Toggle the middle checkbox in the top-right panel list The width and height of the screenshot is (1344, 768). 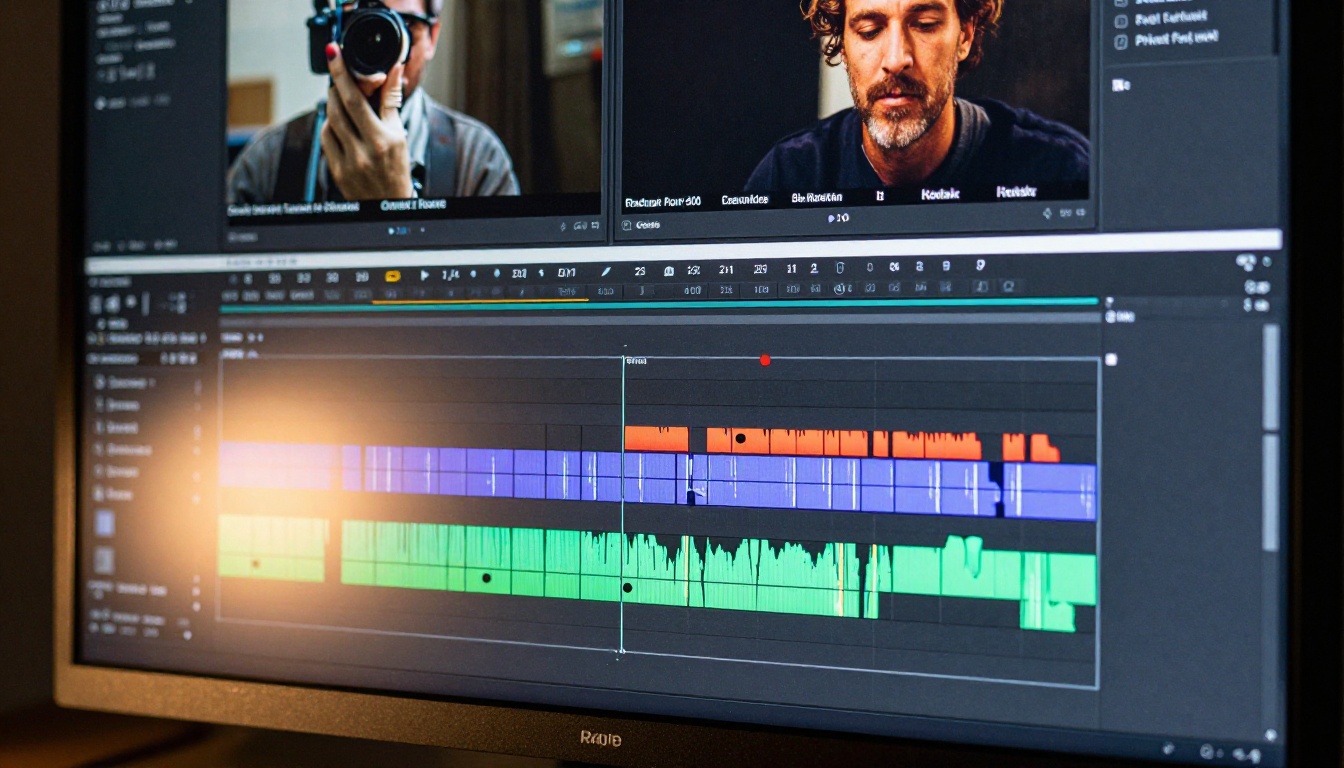[1120, 20]
